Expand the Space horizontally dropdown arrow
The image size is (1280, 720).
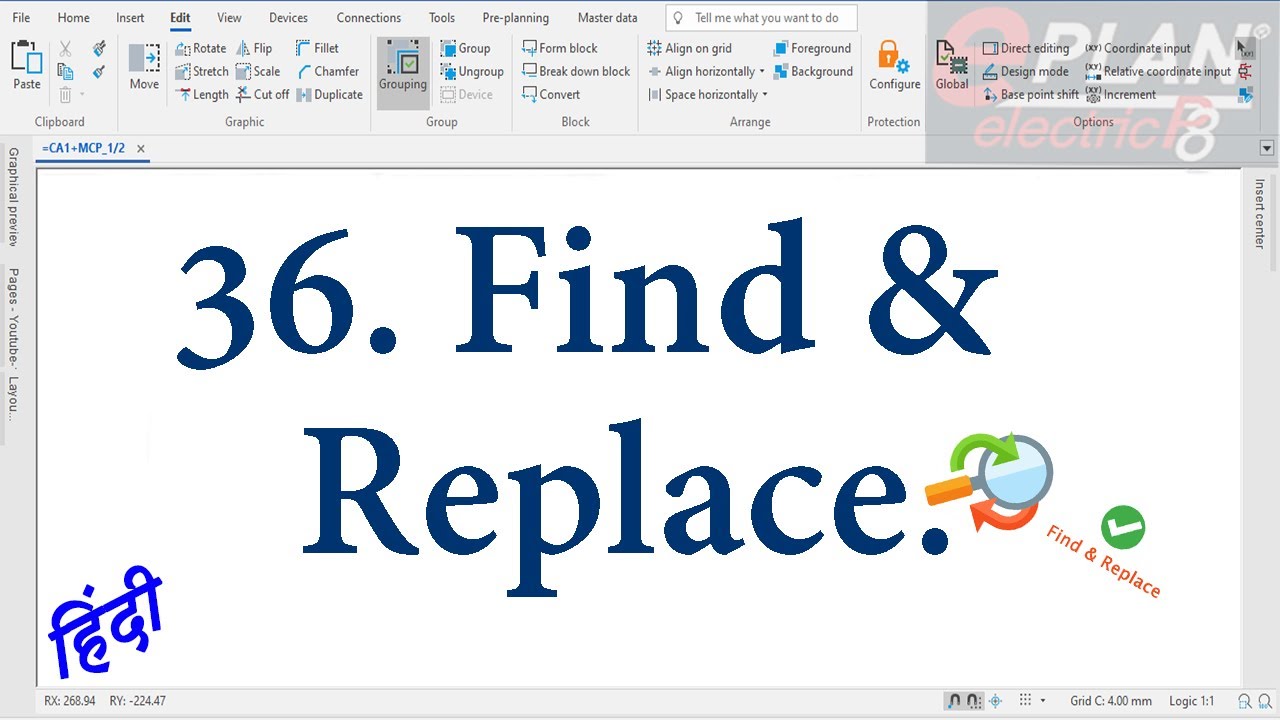[765, 94]
